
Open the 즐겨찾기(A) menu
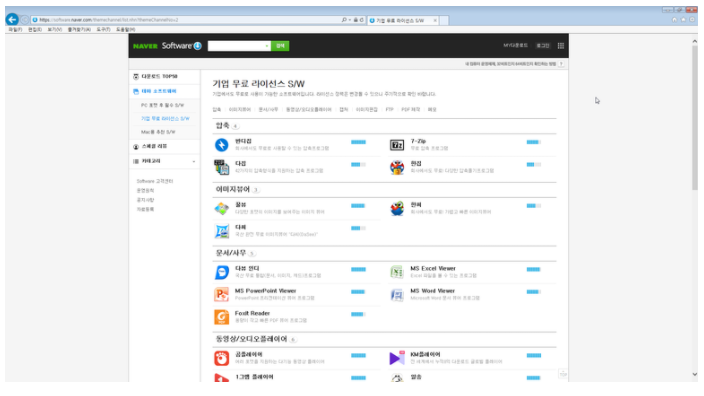tap(79, 30)
